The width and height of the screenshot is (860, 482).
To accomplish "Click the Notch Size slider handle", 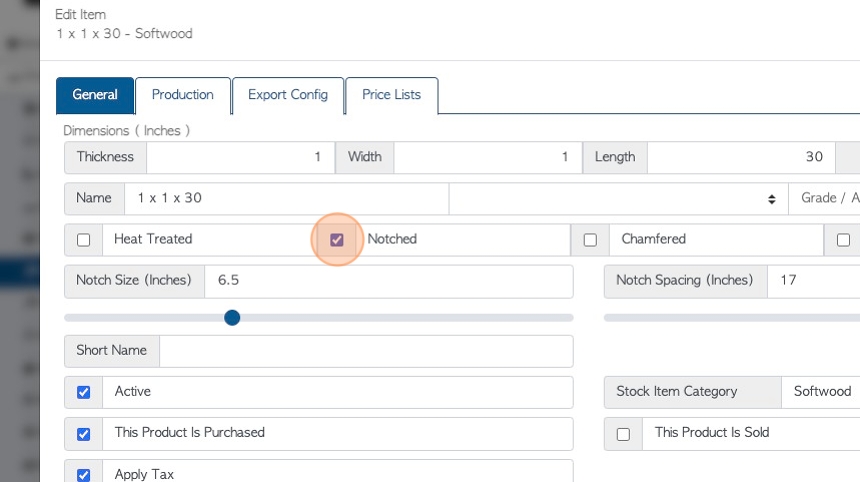I will pos(232,317).
